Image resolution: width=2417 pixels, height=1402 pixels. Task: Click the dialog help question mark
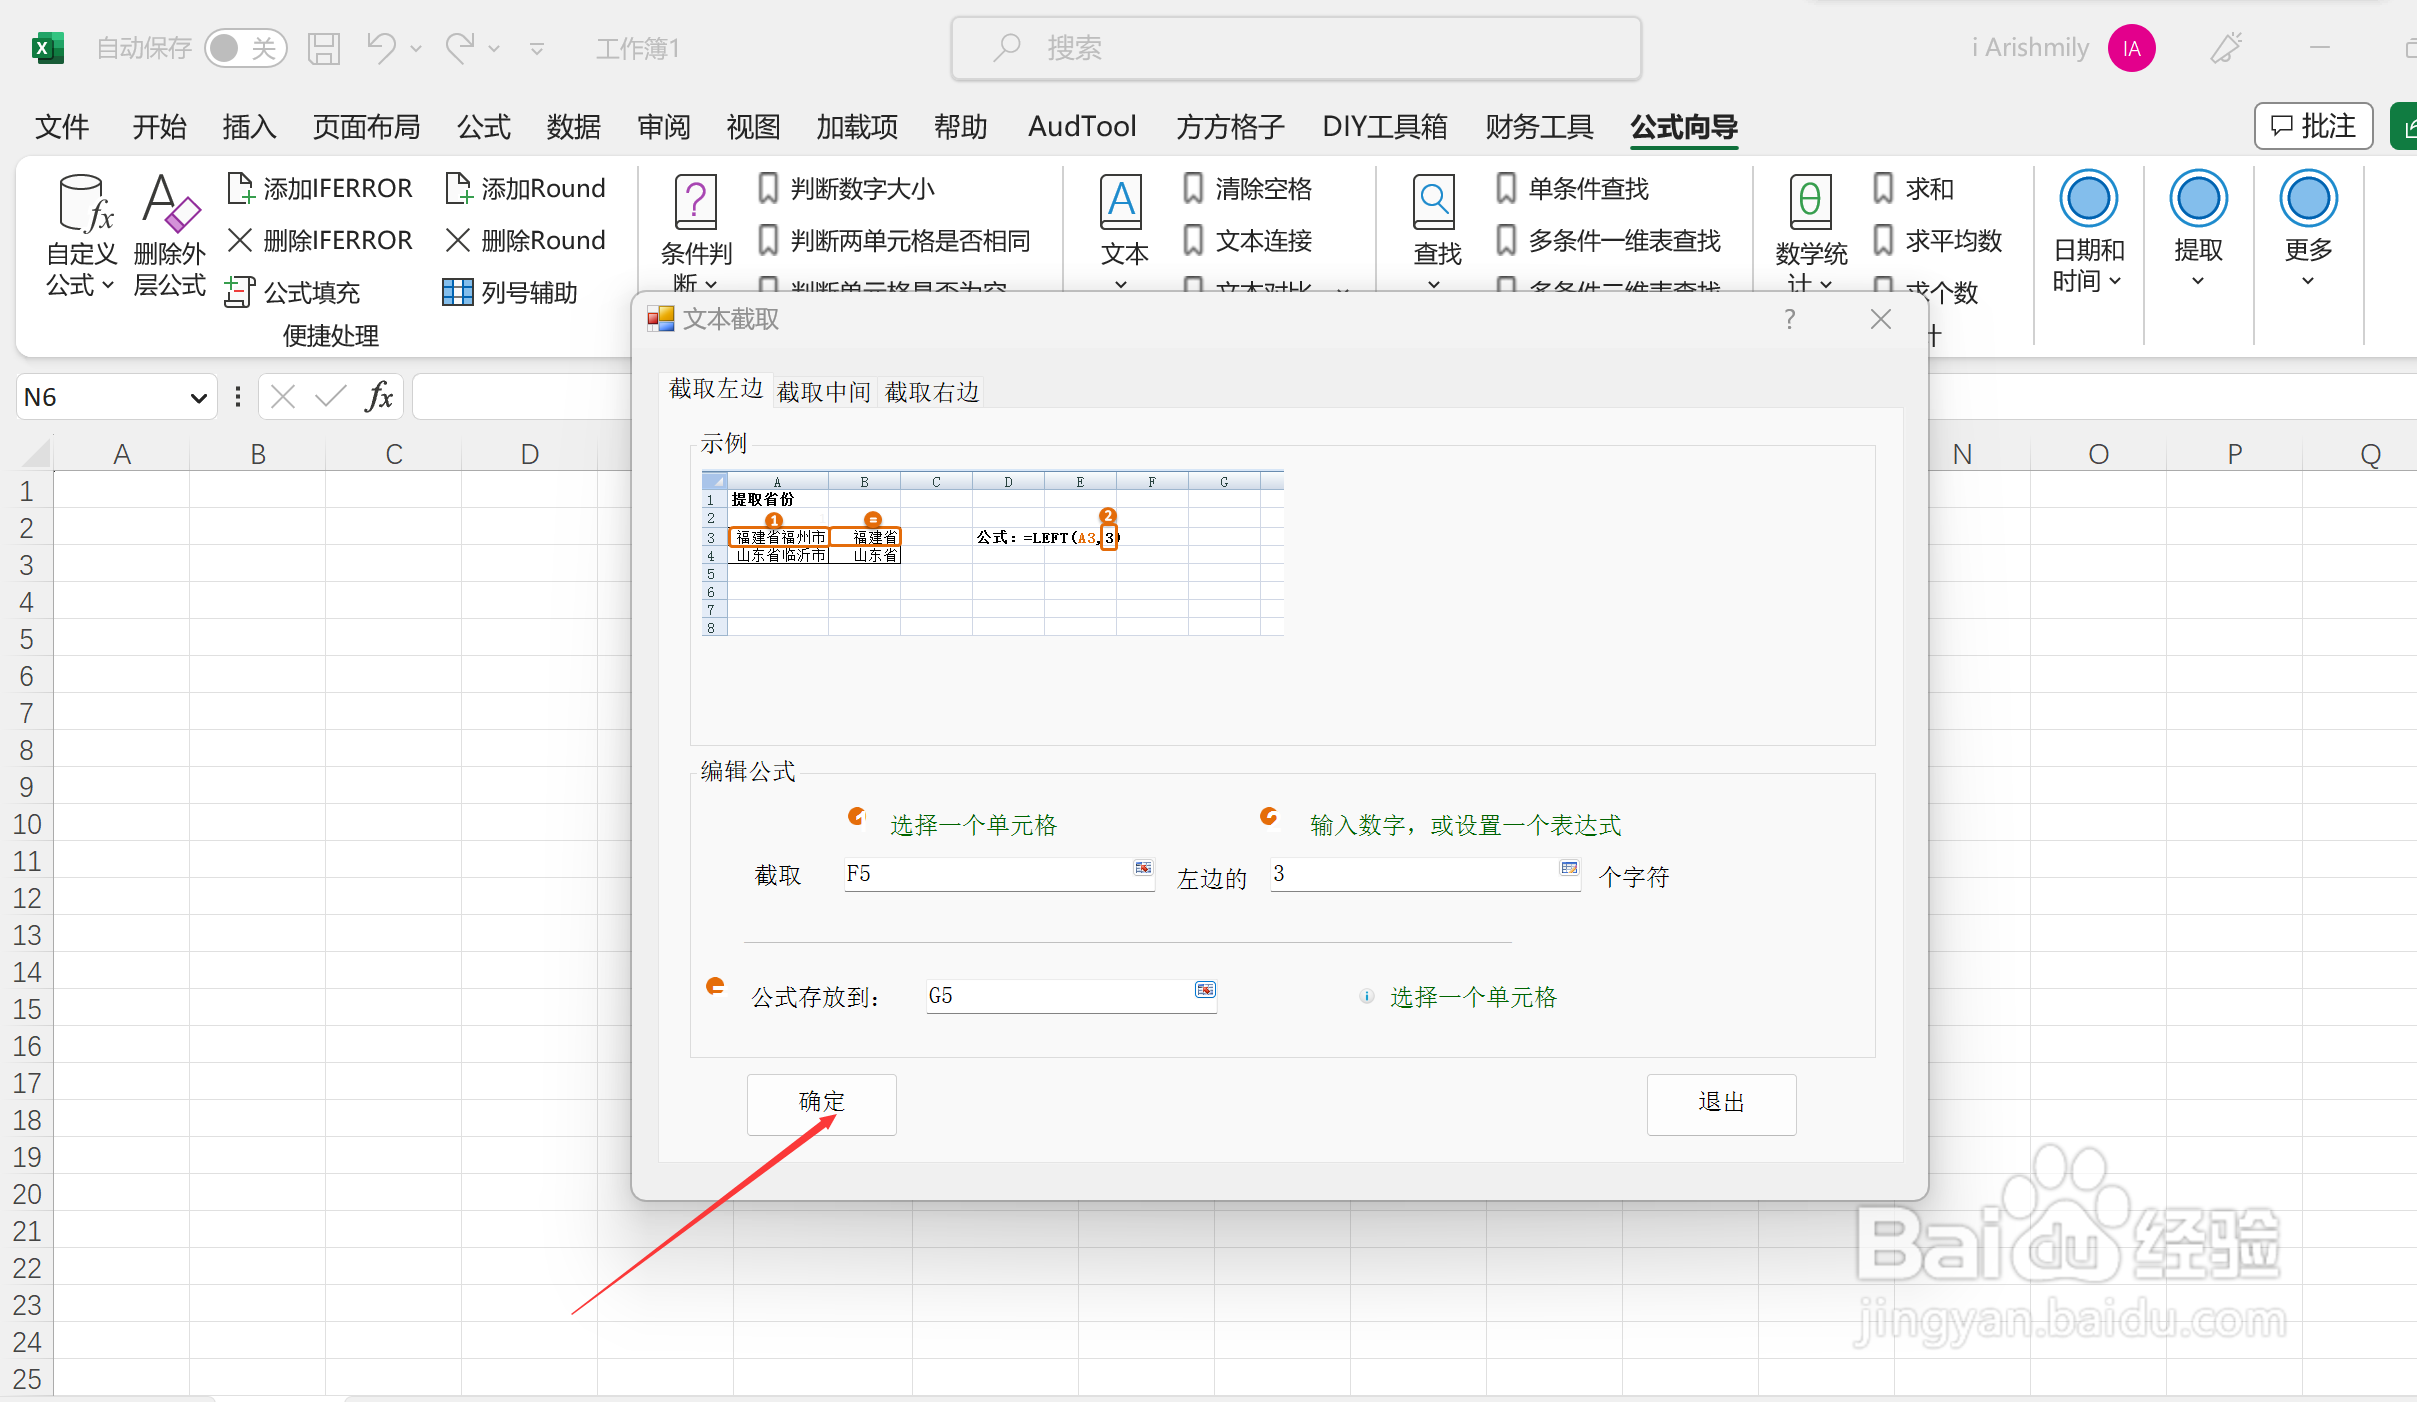[x=1789, y=319]
